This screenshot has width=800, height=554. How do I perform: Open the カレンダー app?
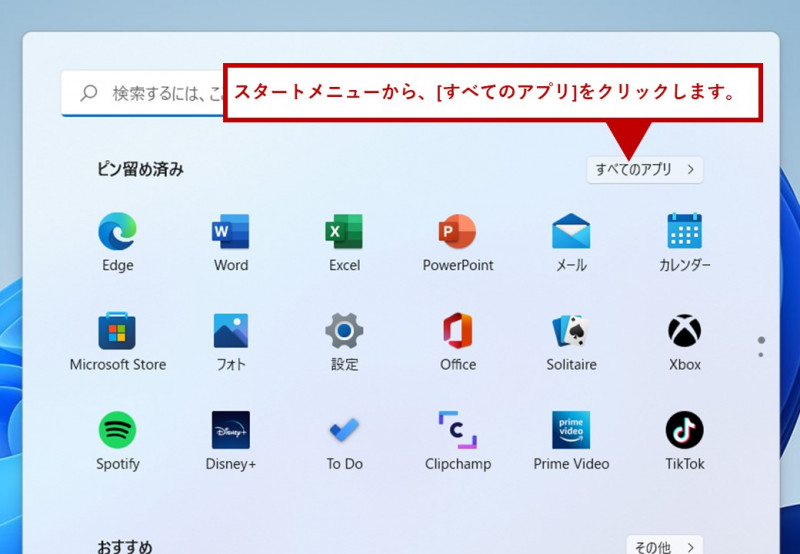tap(685, 232)
